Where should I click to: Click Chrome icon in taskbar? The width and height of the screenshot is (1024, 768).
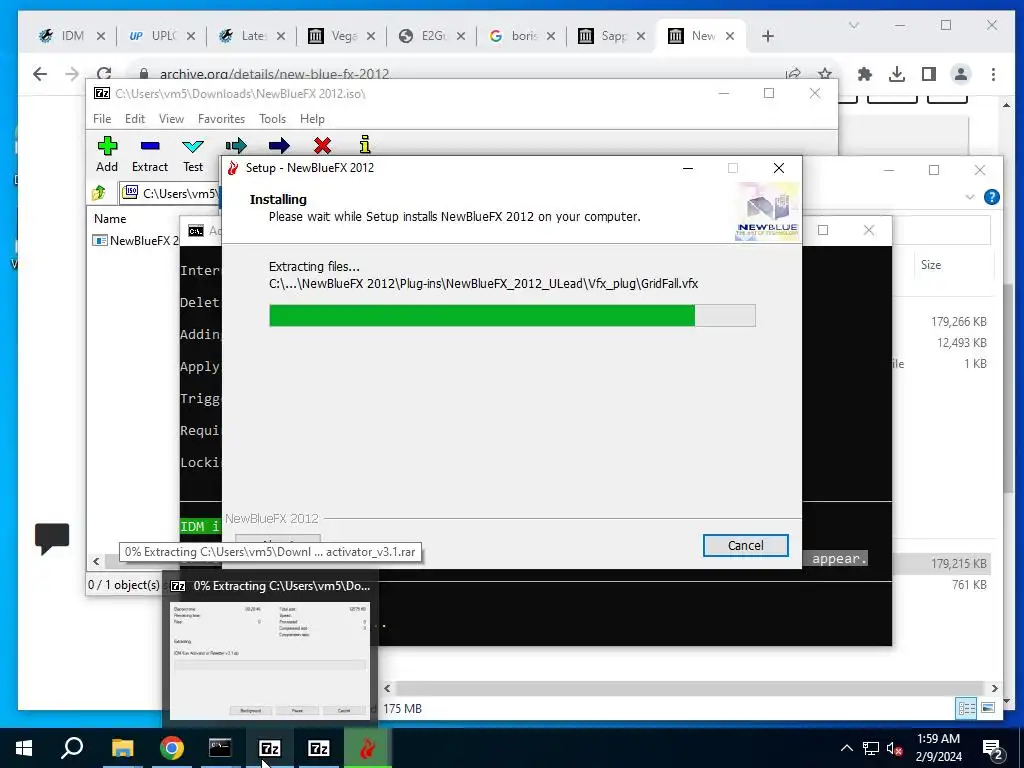(171, 748)
